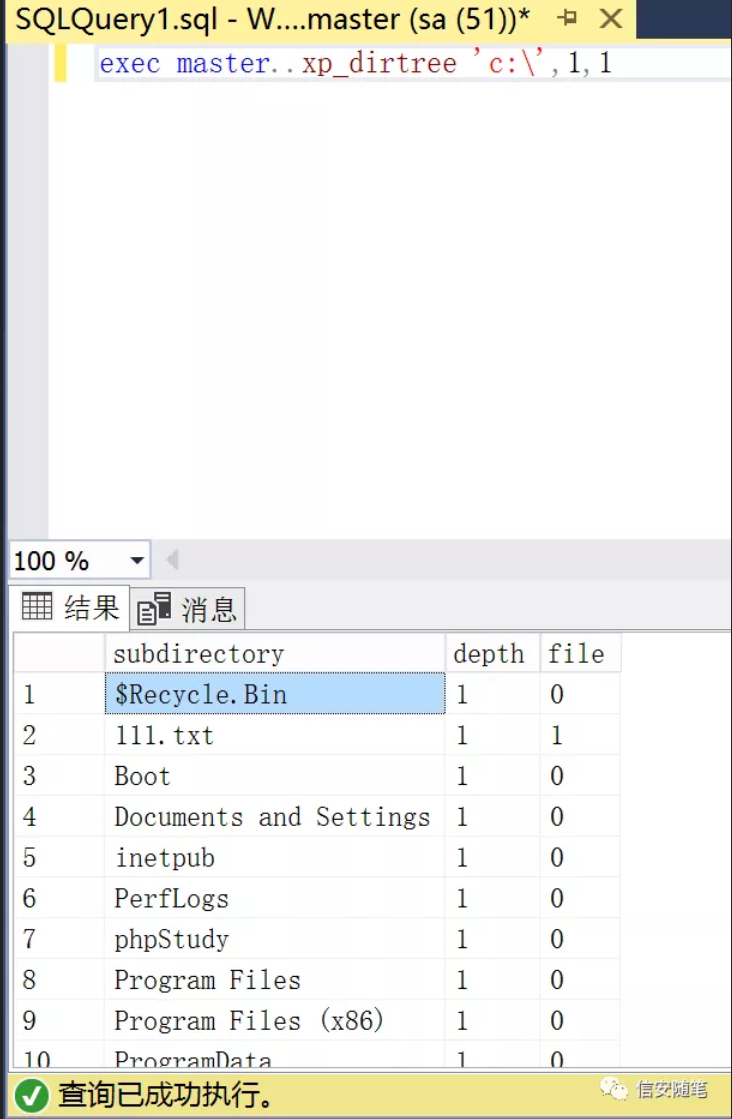Image resolution: width=732 pixels, height=1119 pixels.
Task: Place cursor in xp_dirtree query line
Action: tap(412, 64)
